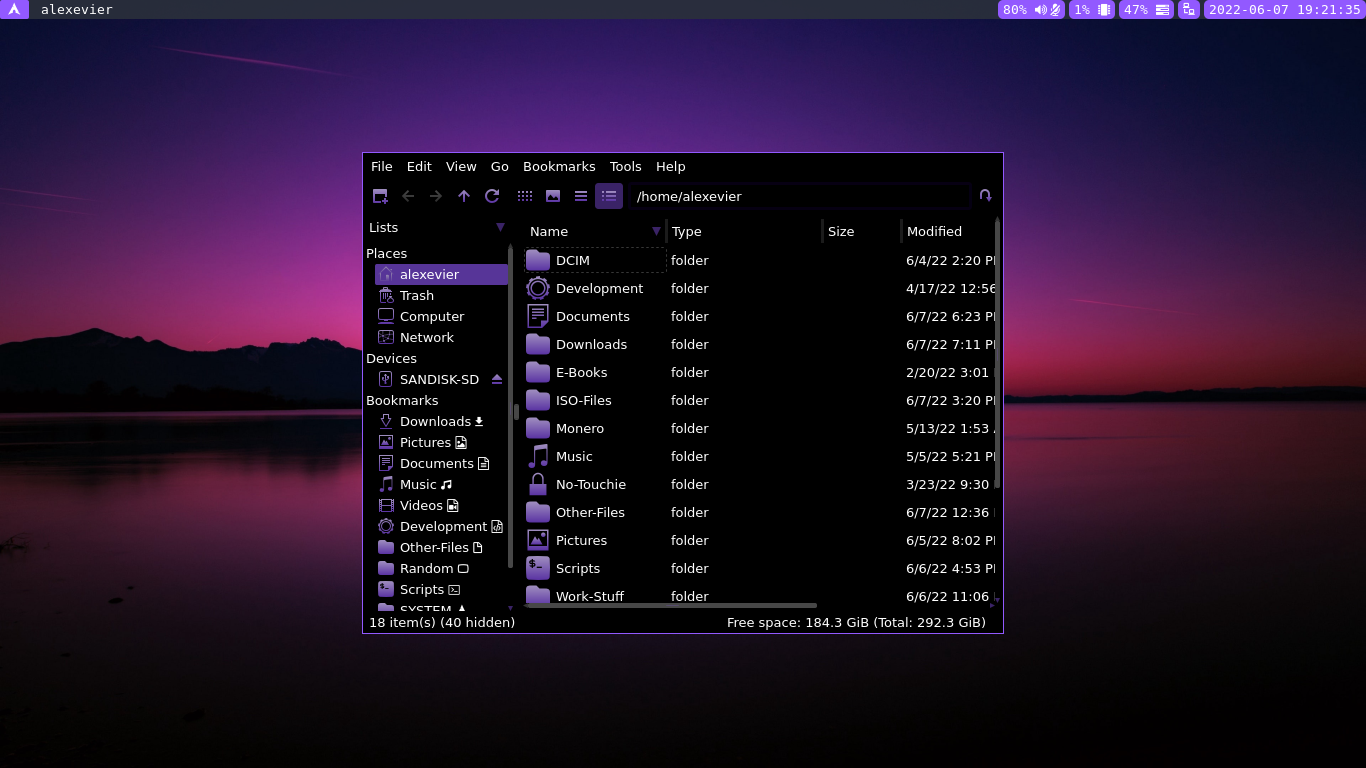Select the E-Books folder icon
This screenshot has width=1366, height=768.
tap(538, 372)
